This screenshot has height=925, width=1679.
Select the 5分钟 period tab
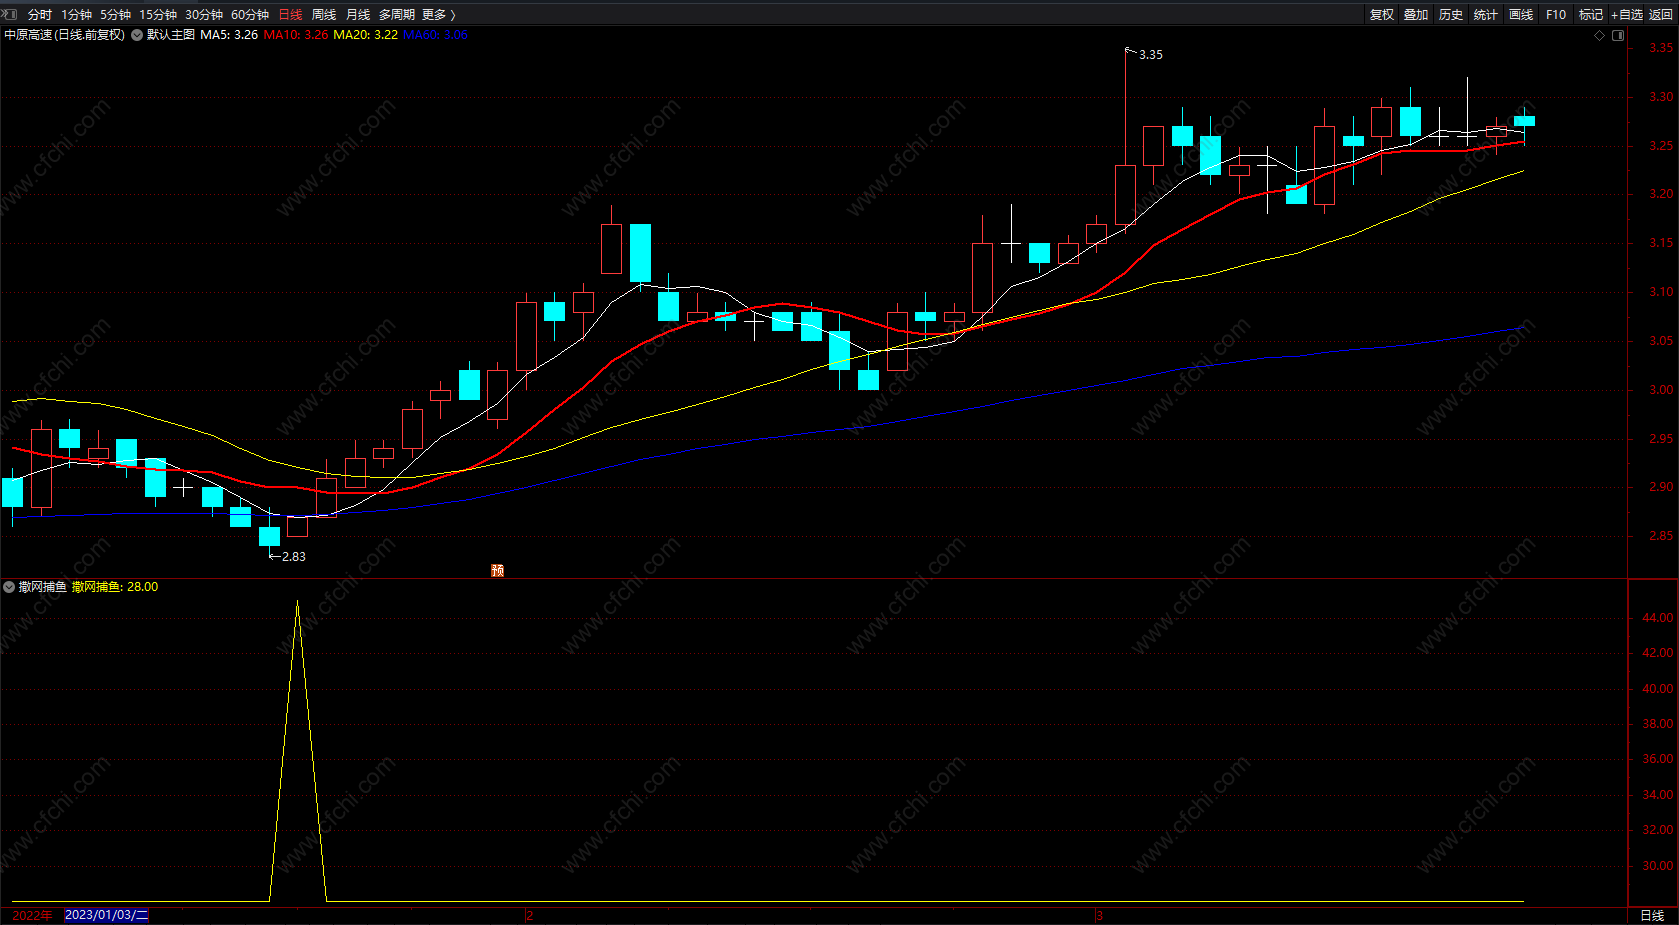tap(116, 15)
